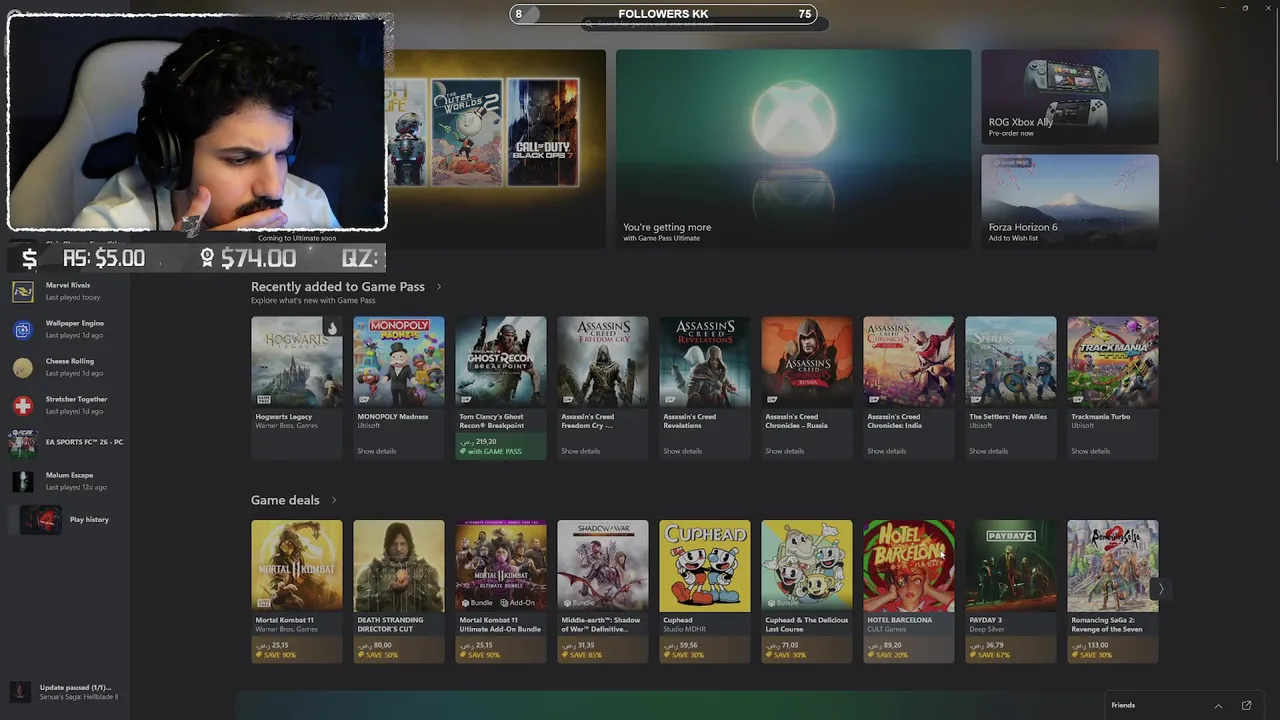Expand Recently added to Game Pass arrow
Viewport: 1280px width, 720px height.
pos(438,287)
